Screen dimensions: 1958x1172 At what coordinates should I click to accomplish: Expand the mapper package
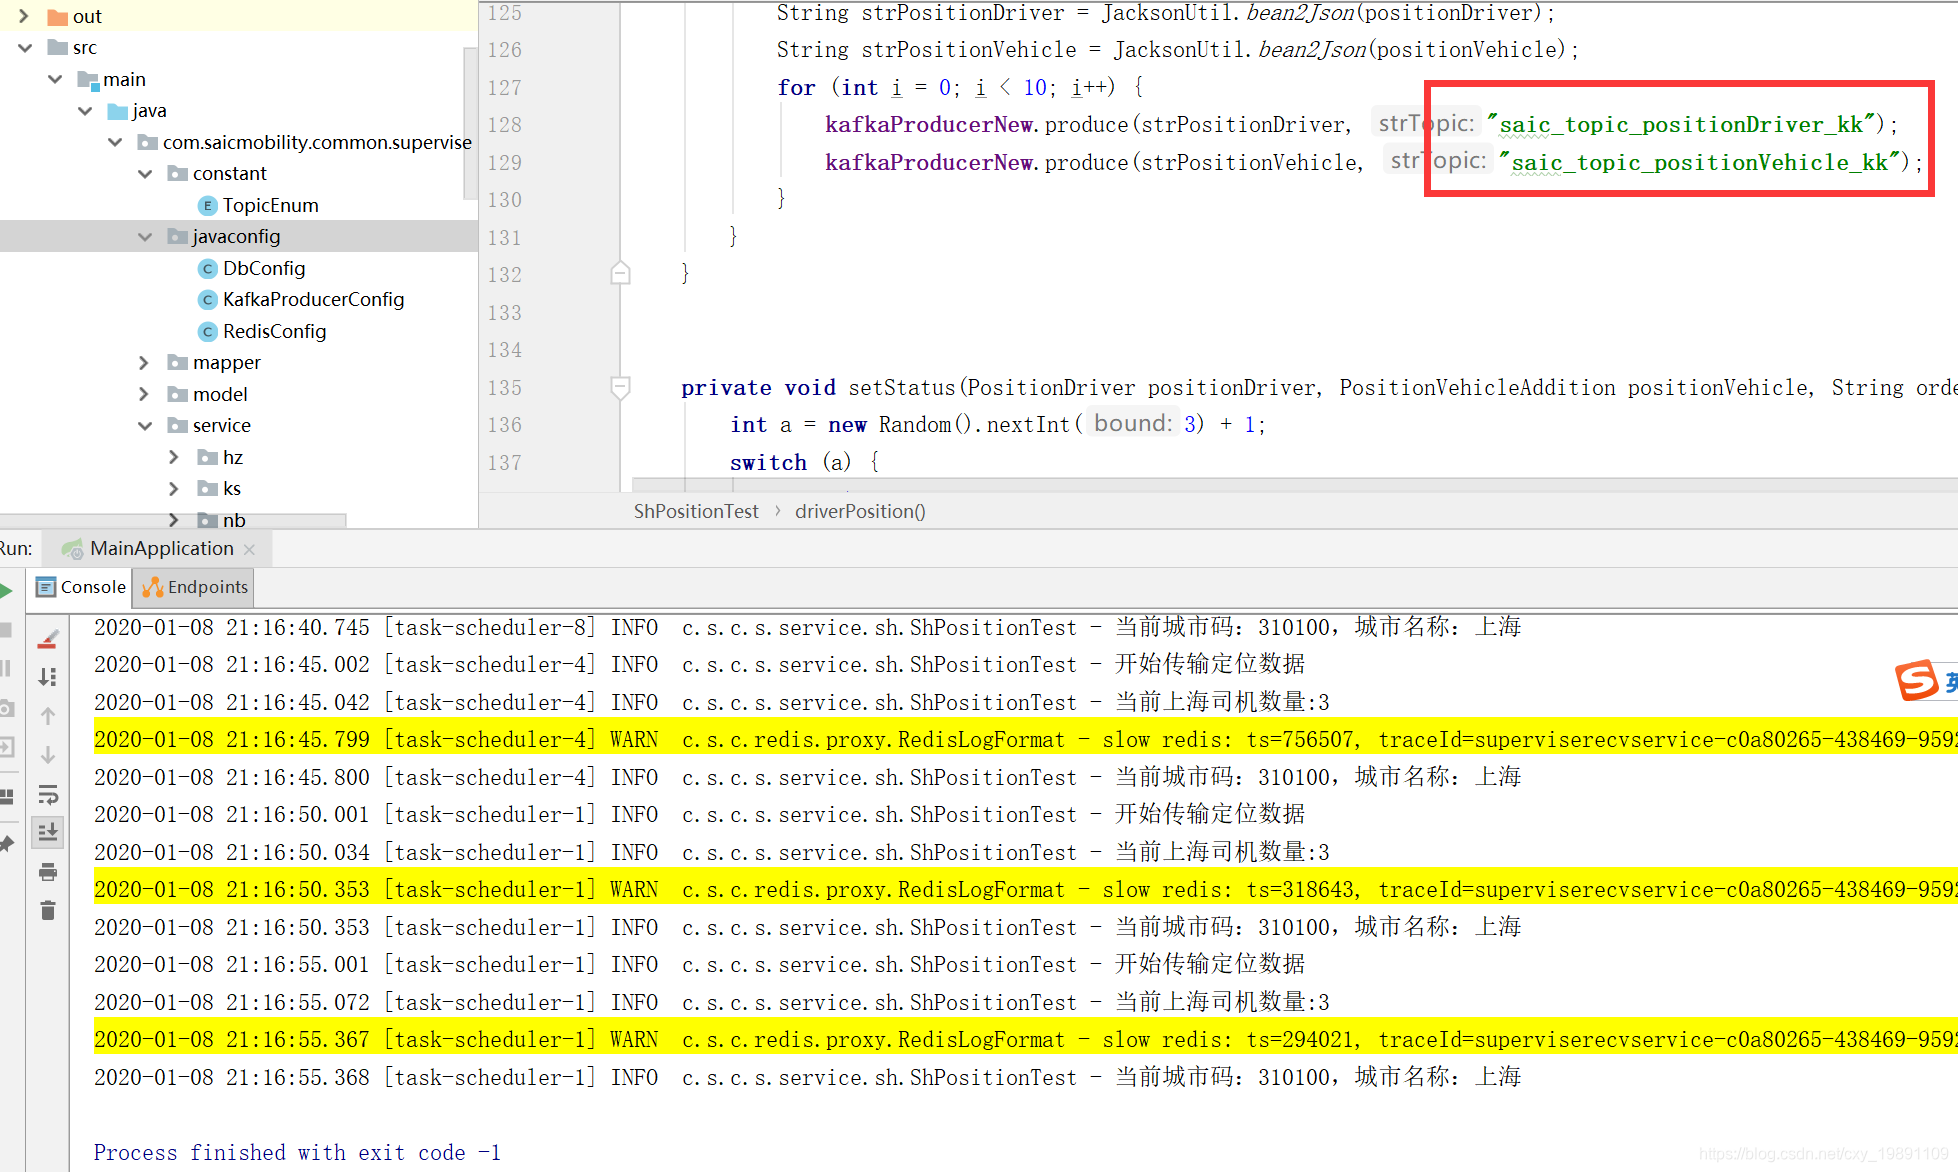144,363
